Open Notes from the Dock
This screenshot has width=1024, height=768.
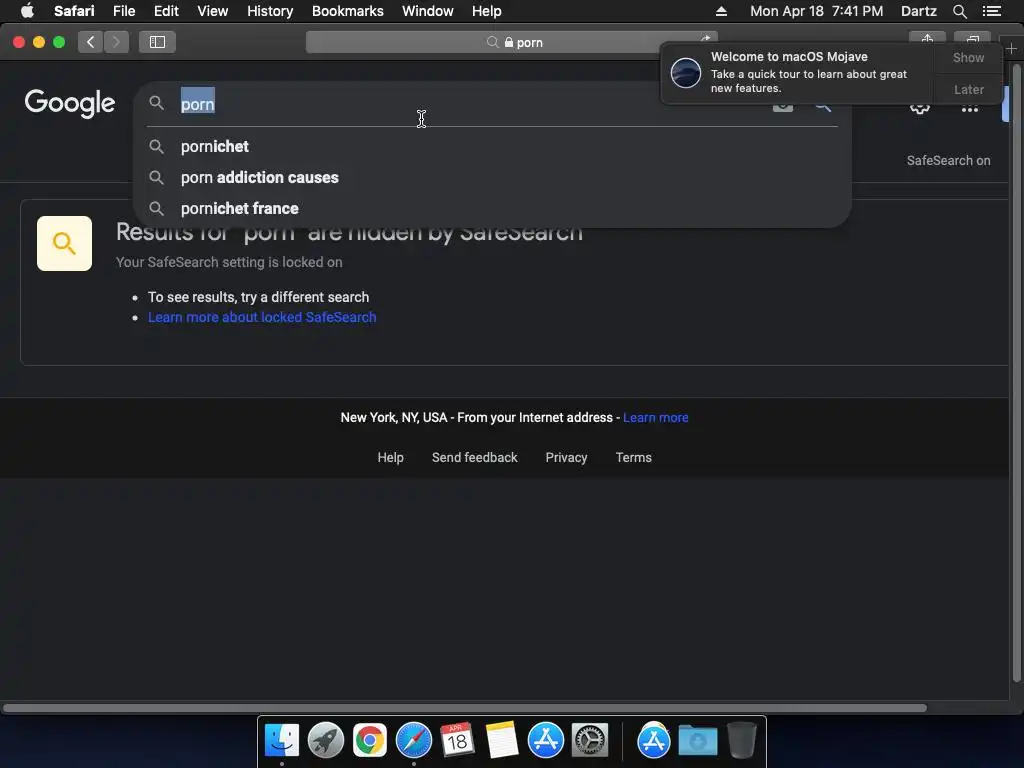pyautogui.click(x=502, y=741)
